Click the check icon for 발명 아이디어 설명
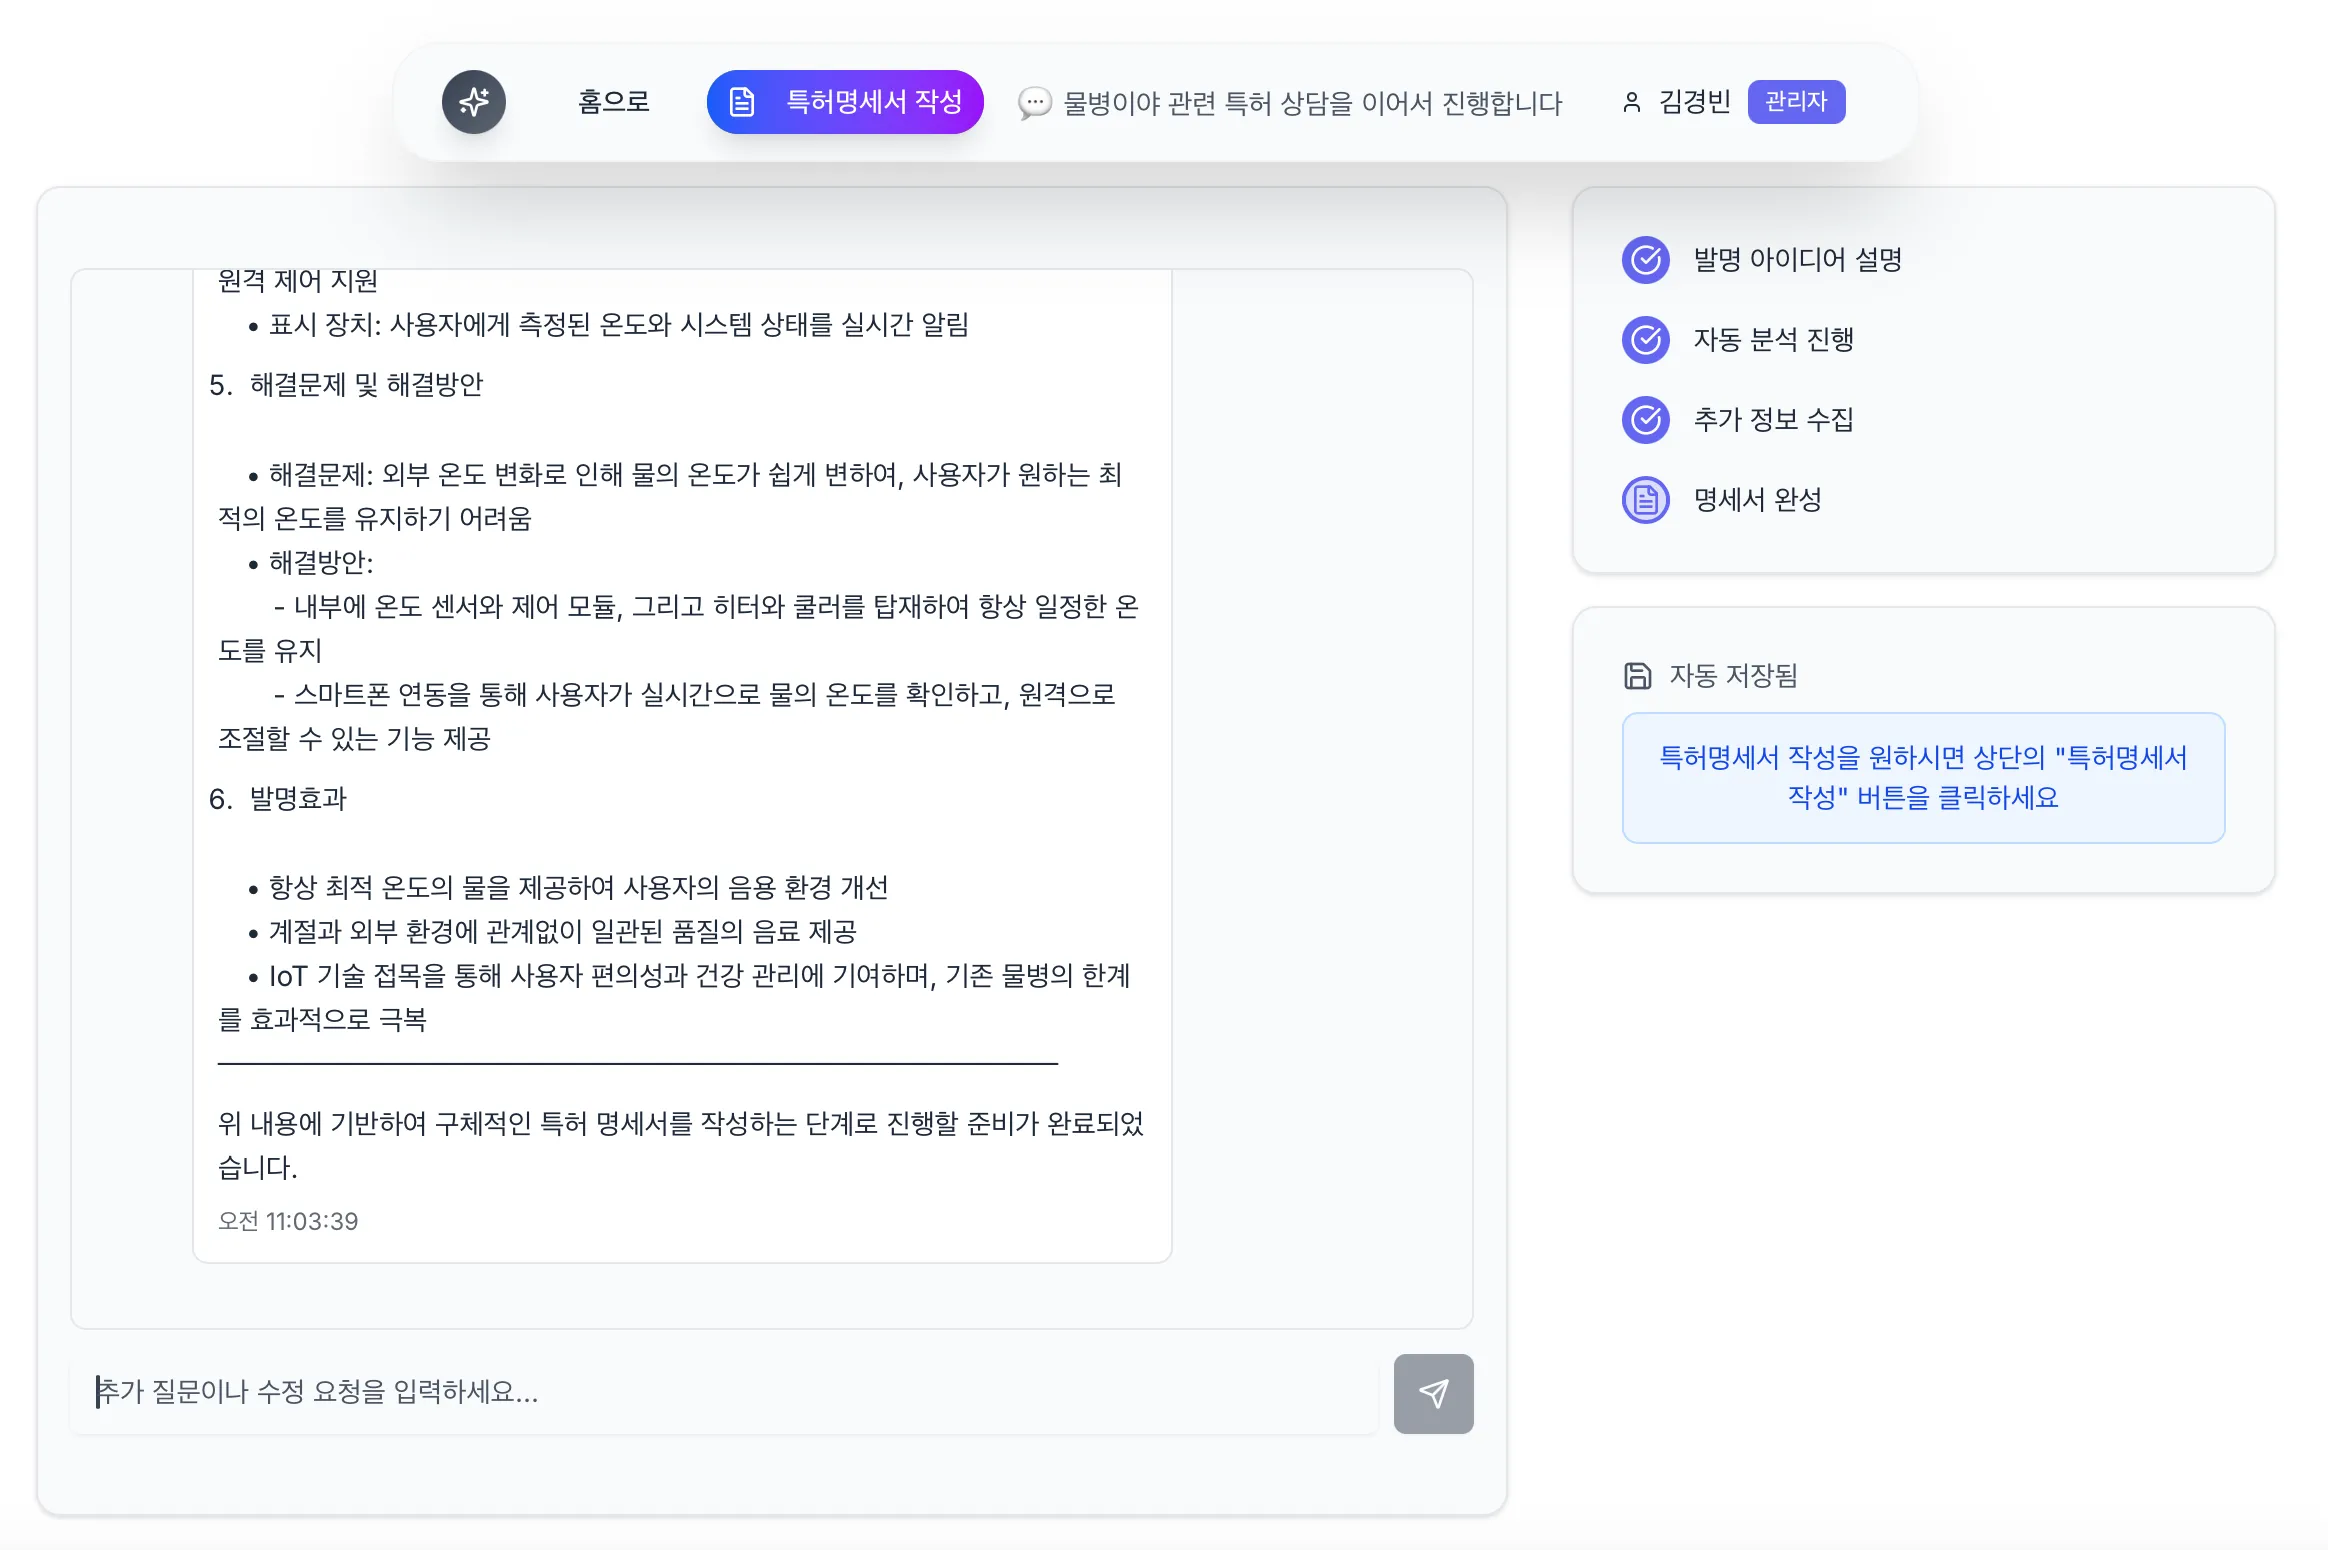This screenshot has height=1550, width=2328. coord(1645,260)
